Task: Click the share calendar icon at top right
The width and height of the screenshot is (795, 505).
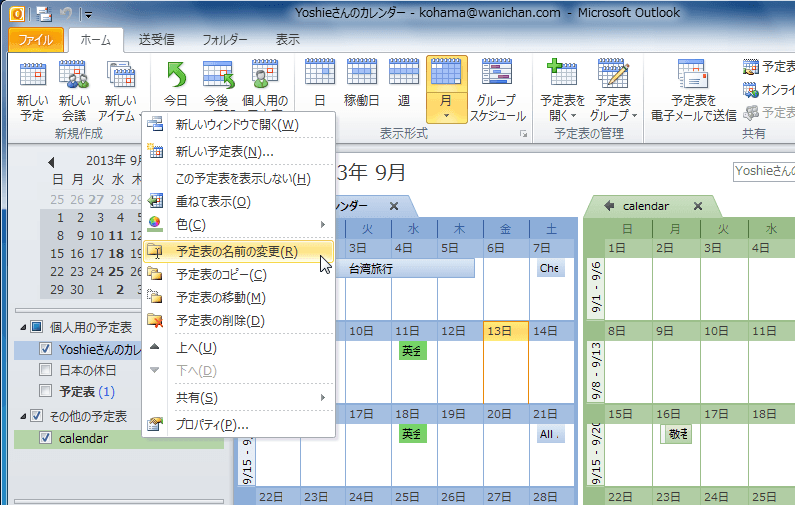Action: [x=751, y=66]
